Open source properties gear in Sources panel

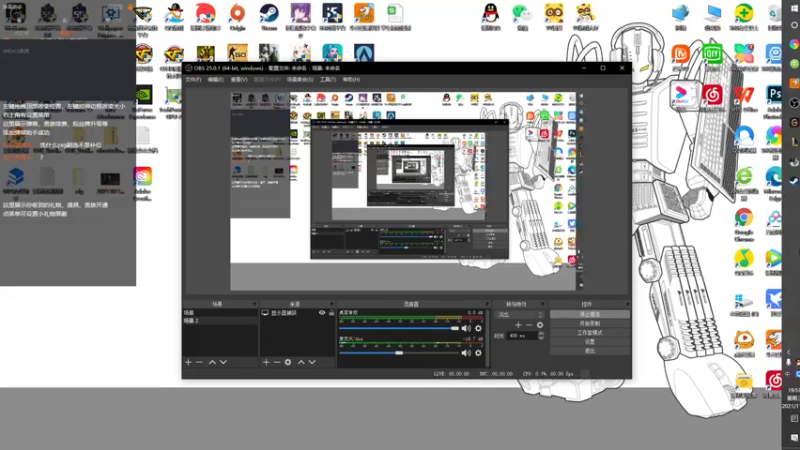288,362
